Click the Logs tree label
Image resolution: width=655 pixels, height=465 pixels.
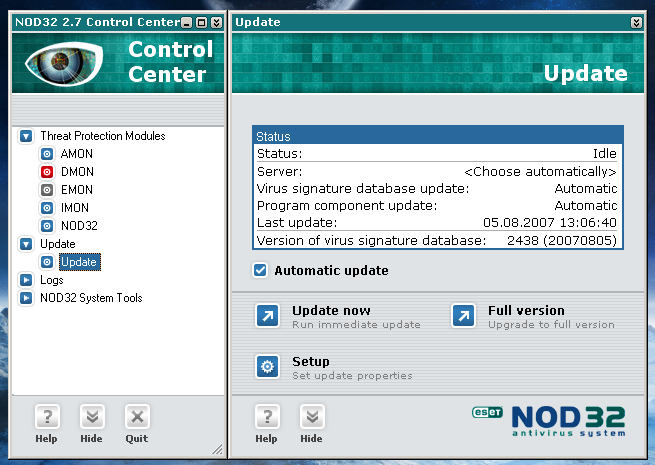52,280
